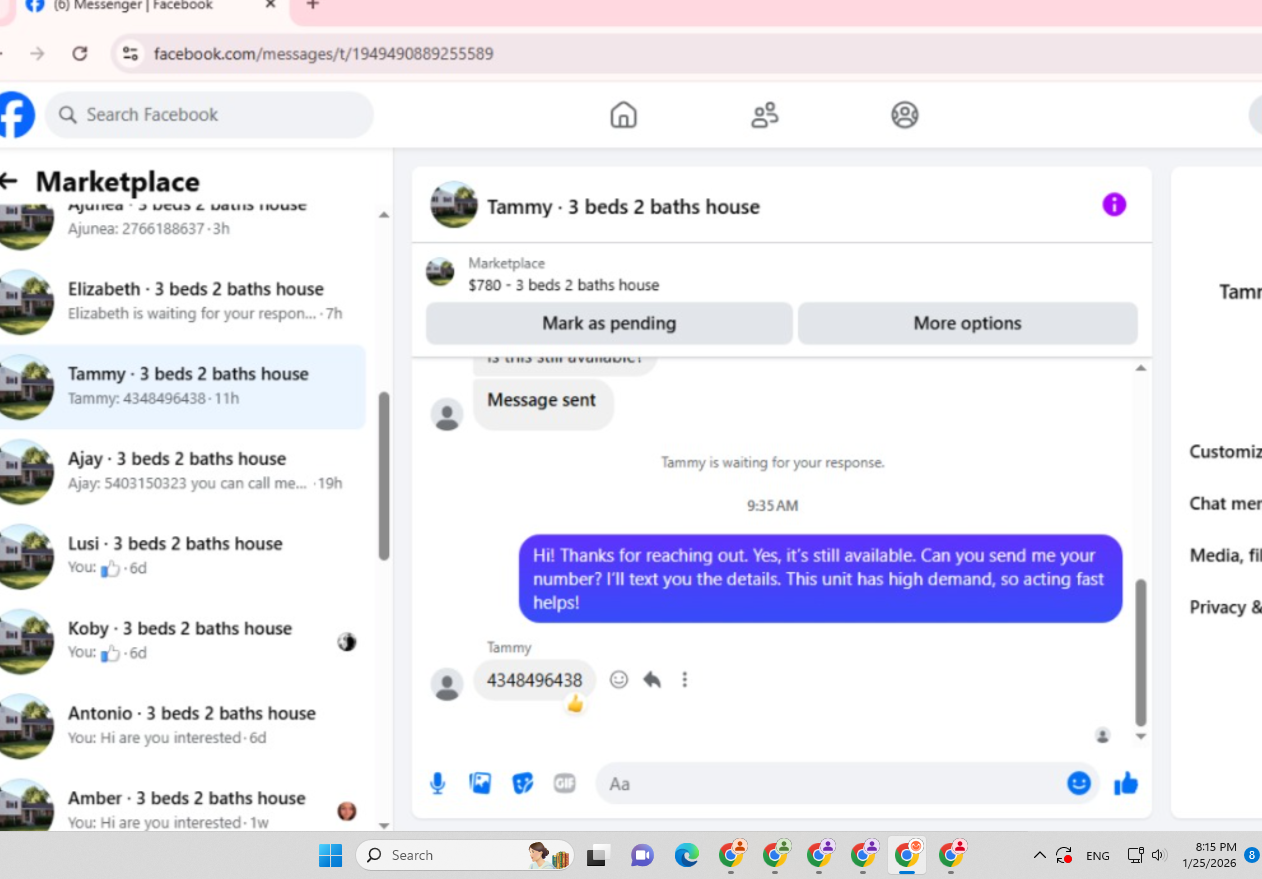Open Microsoft Edge from taskbar
The image size is (1262, 879).
[x=686, y=855]
